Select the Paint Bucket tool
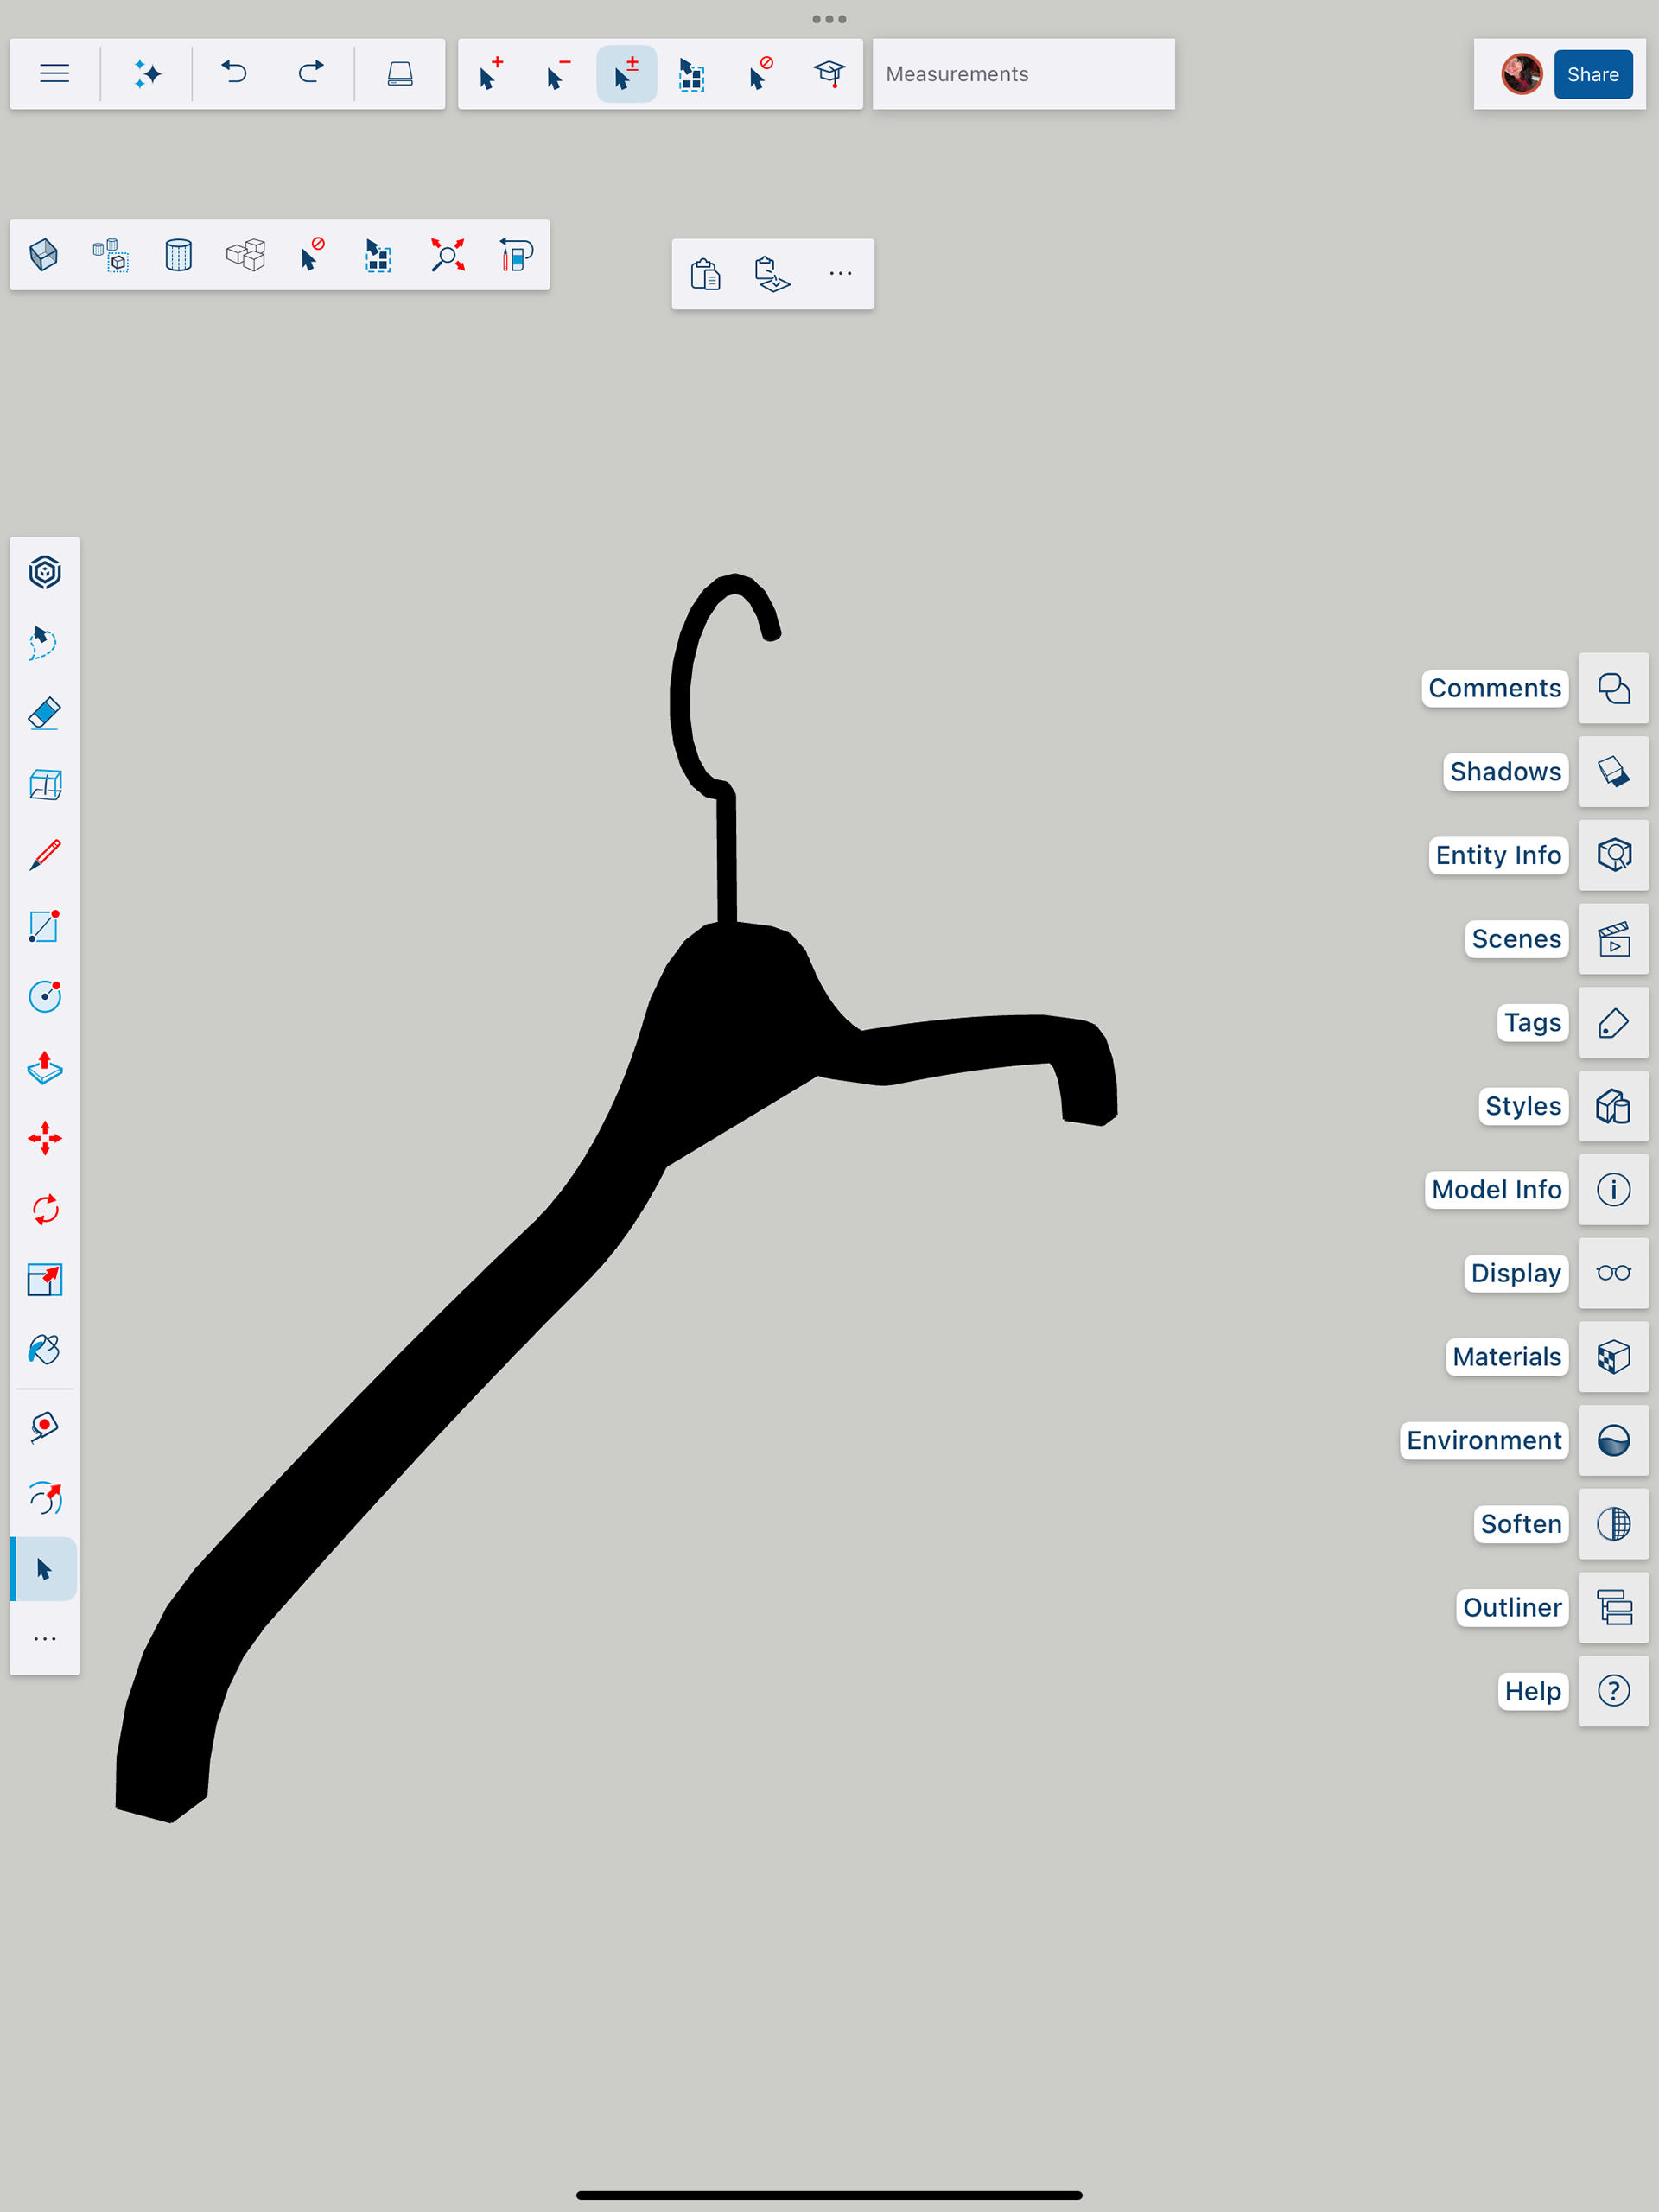This screenshot has width=1659, height=2212. pyautogui.click(x=45, y=1350)
